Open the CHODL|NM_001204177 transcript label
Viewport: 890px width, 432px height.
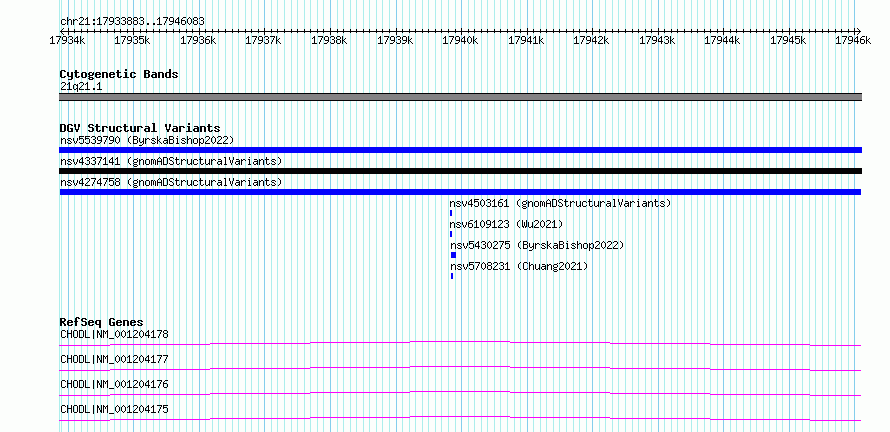[115, 359]
